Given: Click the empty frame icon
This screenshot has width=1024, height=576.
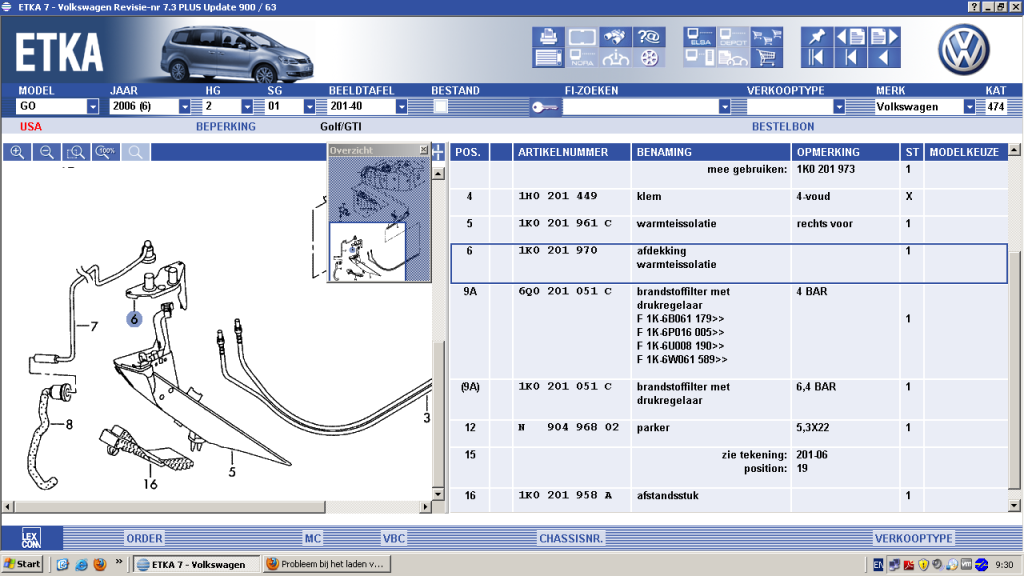Looking at the screenshot, I should pos(581,37).
